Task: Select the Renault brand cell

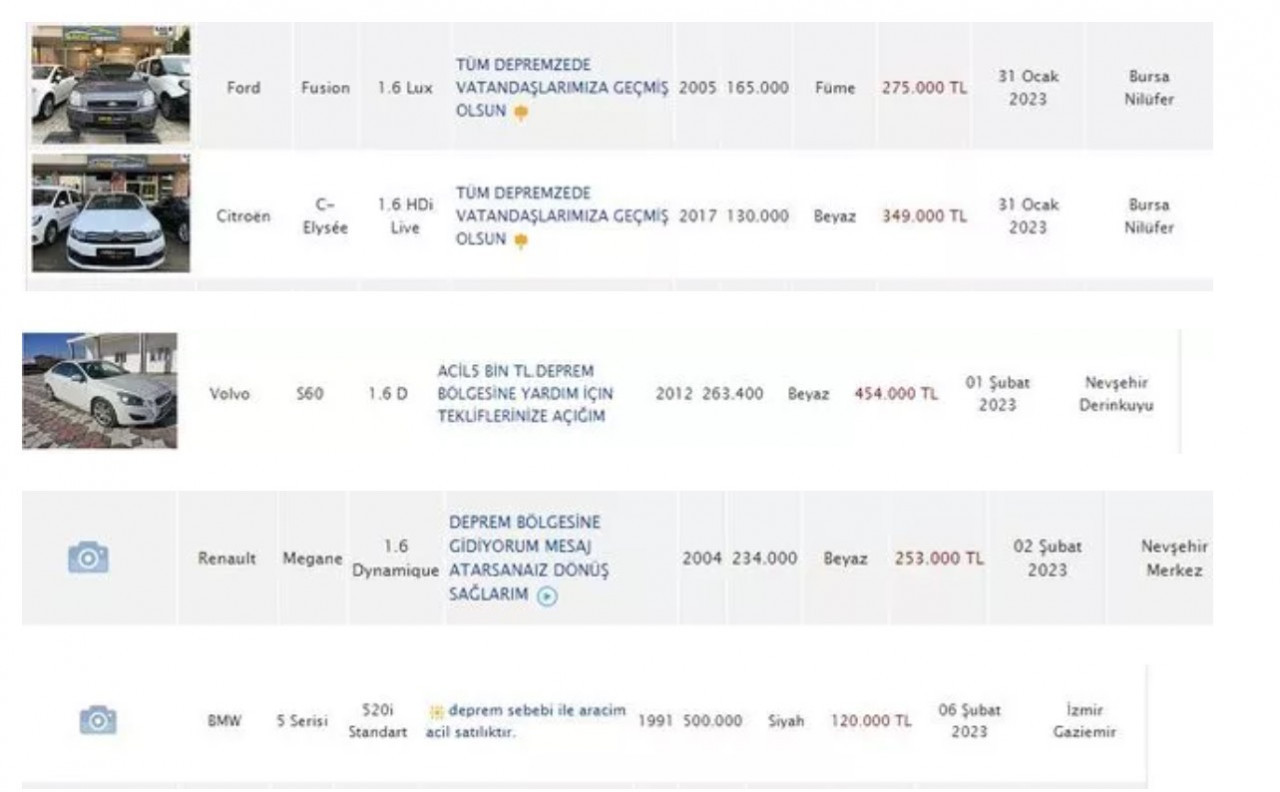Action: 227,558
